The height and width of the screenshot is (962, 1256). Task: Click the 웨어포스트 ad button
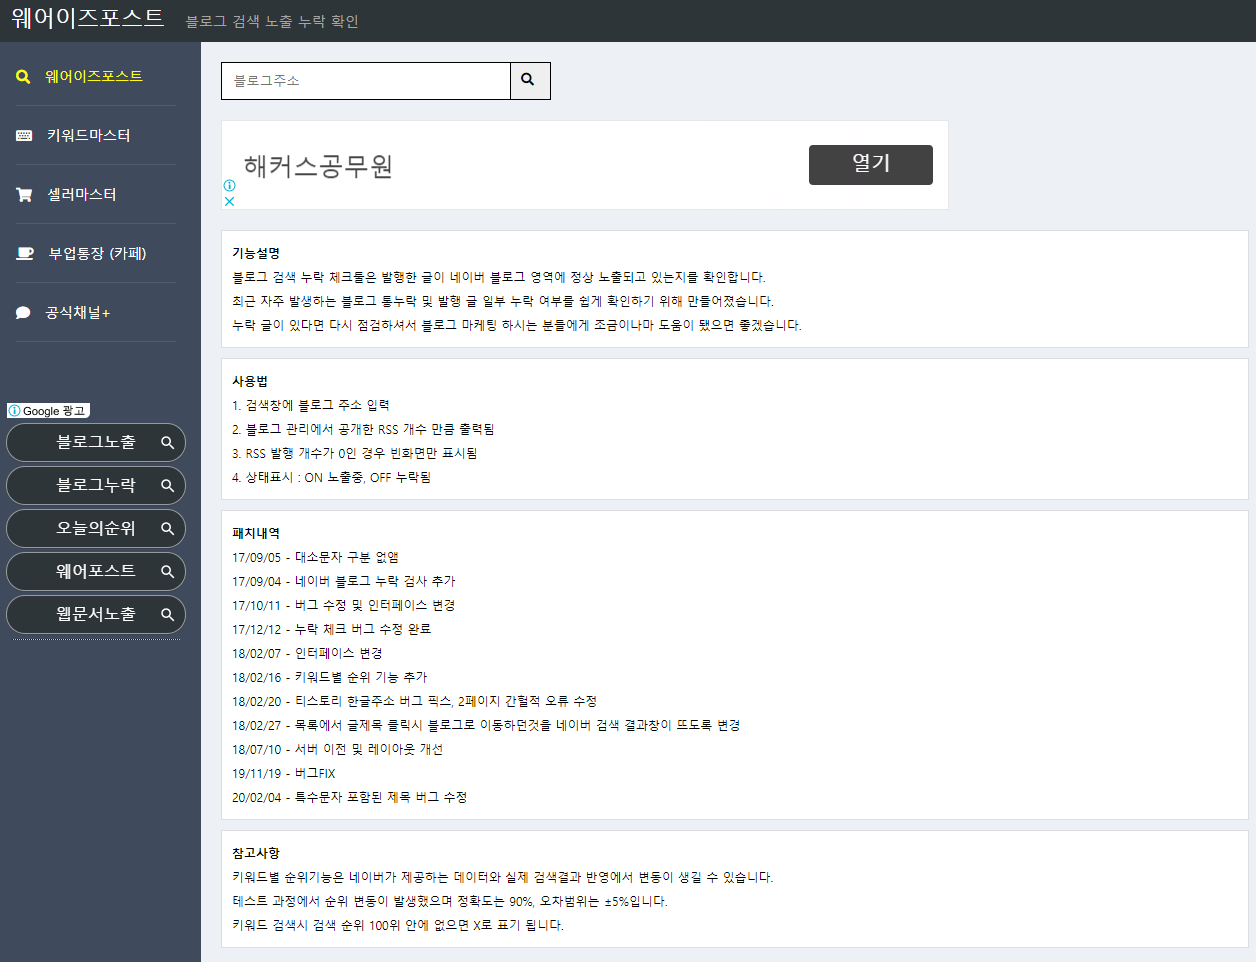[x=96, y=571]
